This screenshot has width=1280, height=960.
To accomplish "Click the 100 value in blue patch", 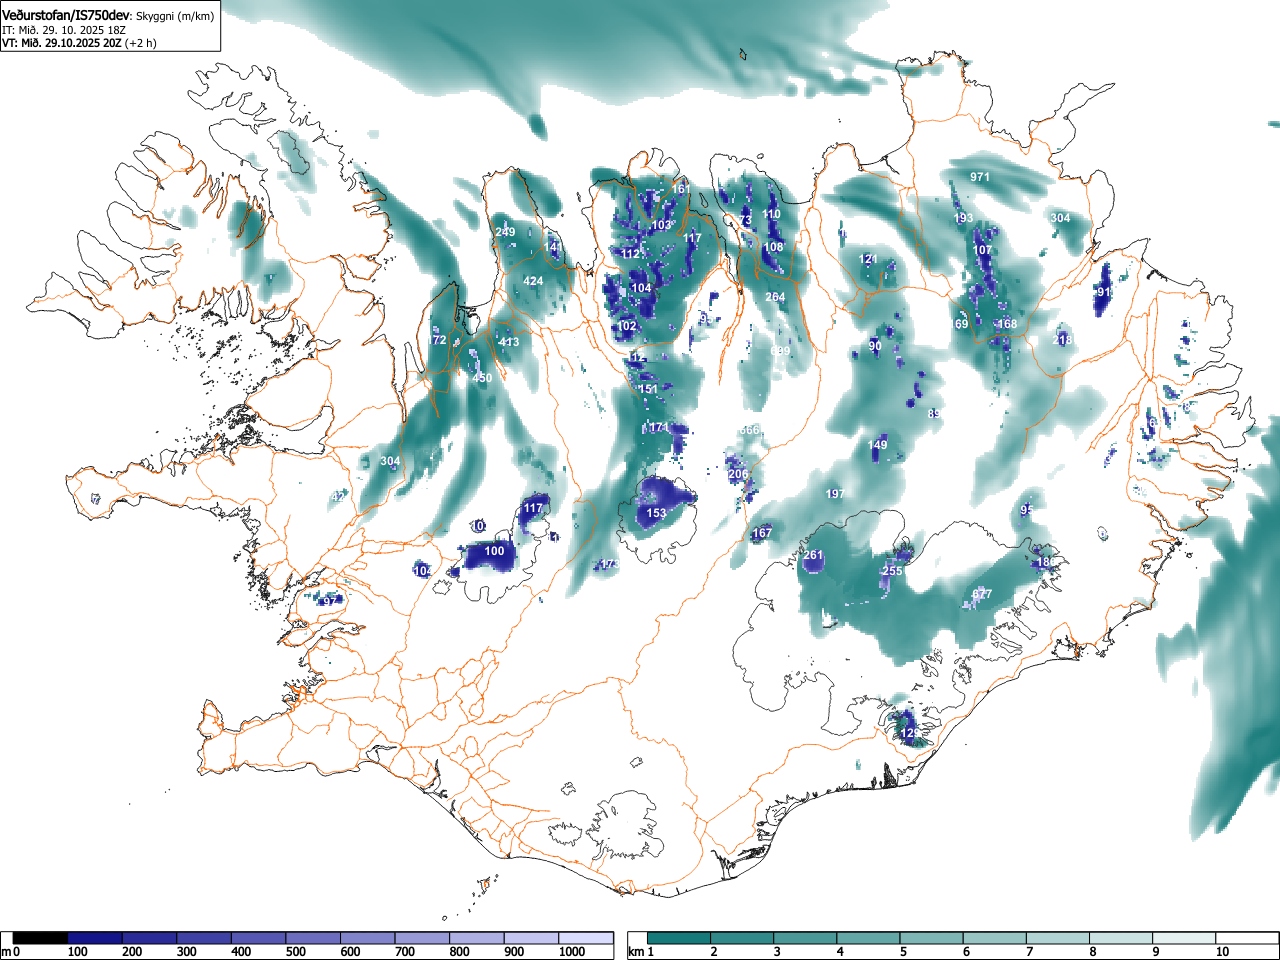I will (x=494, y=551).
